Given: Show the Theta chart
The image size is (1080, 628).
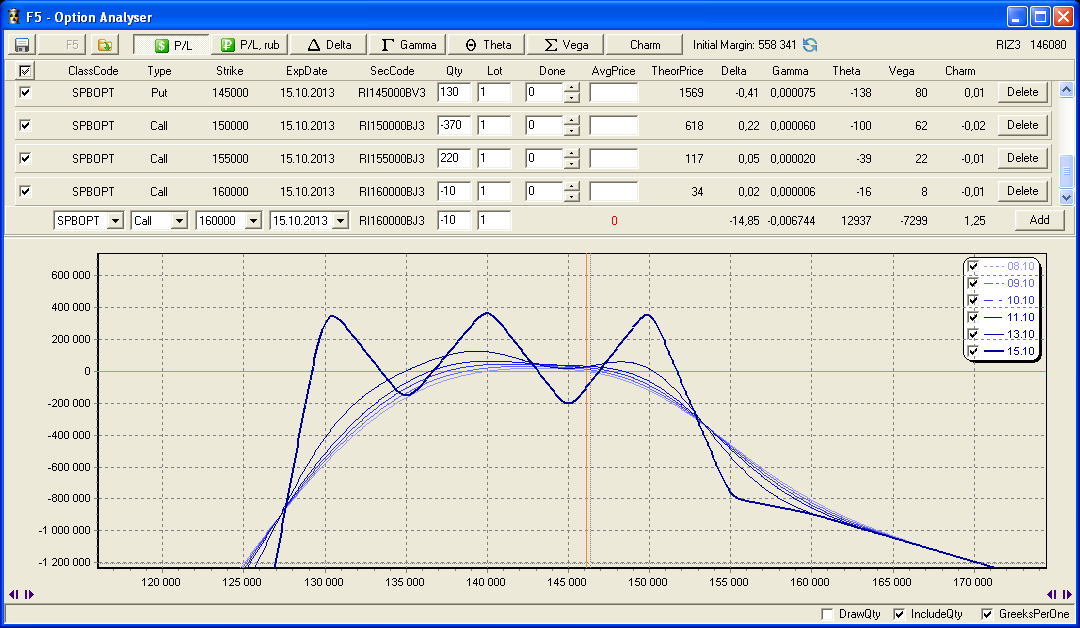Looking at the screenshot, I should coord(487,45).
